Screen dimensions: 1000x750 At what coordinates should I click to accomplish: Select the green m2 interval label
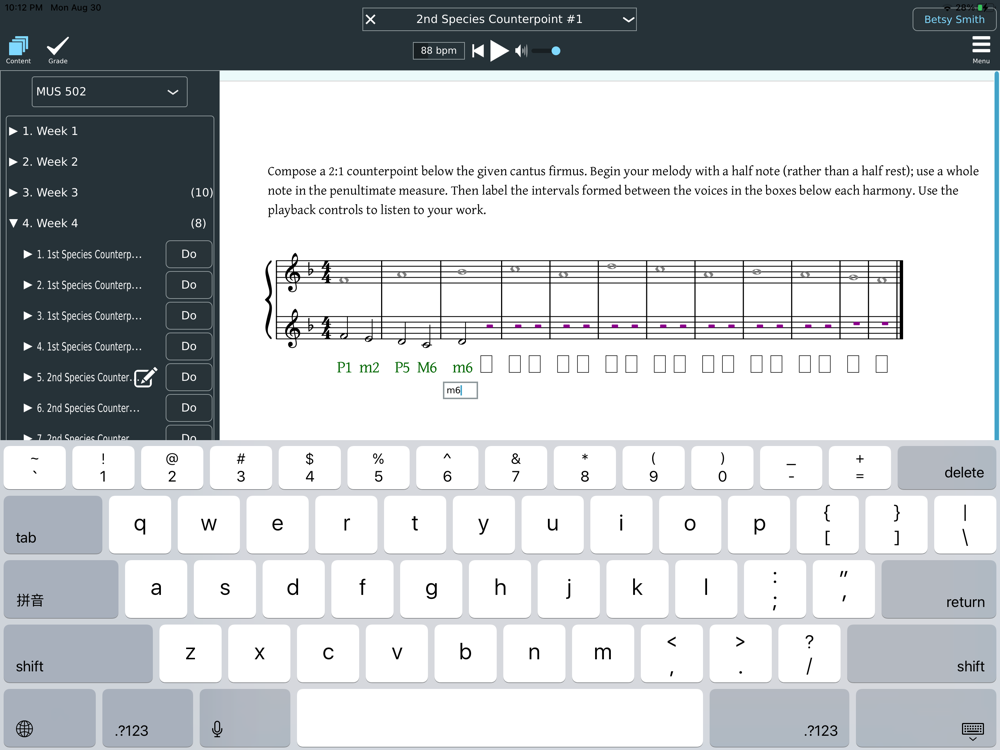tap(369, 367)
